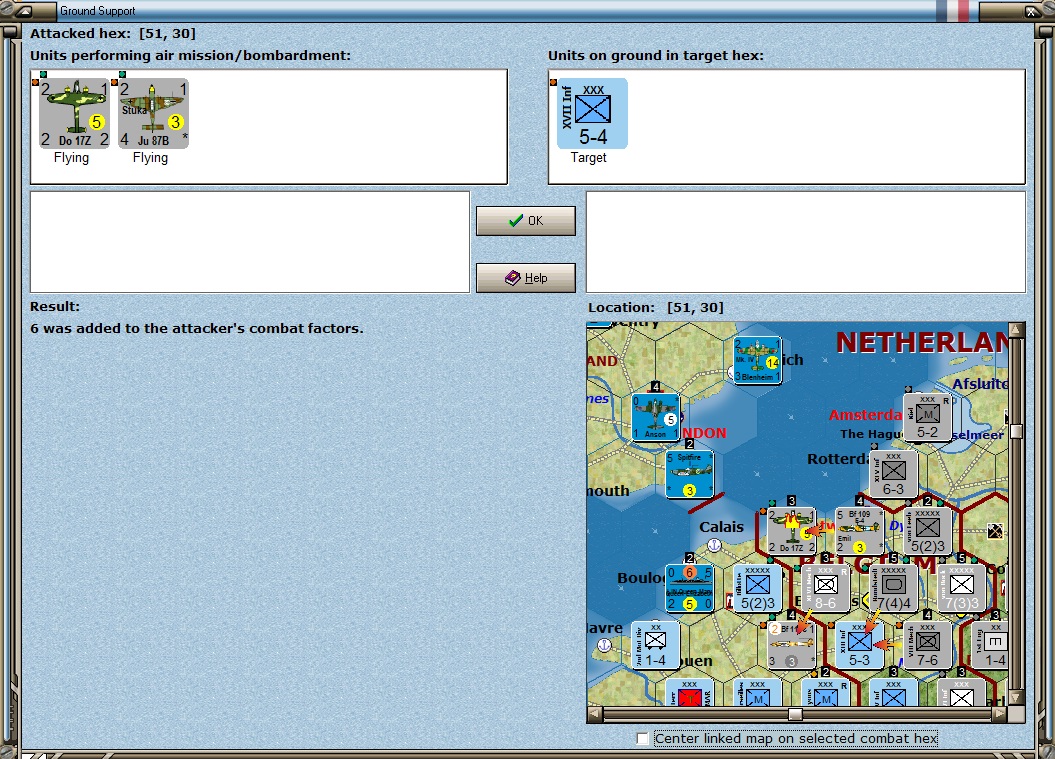
Task: Click the 1-4 motorized division near Le Havre
Action: 656,645
